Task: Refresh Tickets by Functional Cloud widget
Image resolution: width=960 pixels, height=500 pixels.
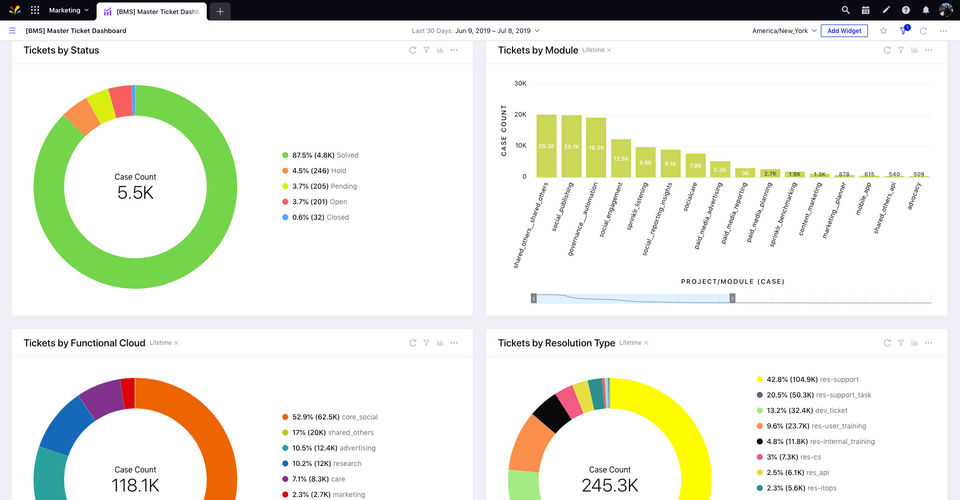Action: [413, 343]
